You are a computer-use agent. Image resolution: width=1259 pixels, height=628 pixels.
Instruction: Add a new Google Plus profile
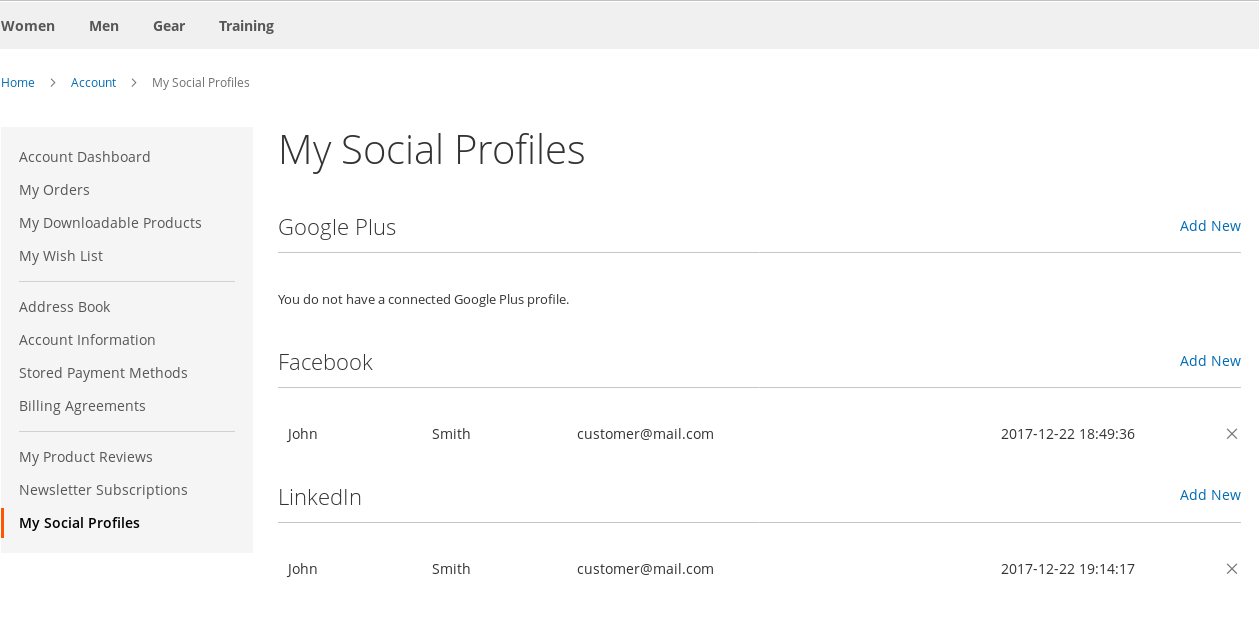pos(1210,226)
